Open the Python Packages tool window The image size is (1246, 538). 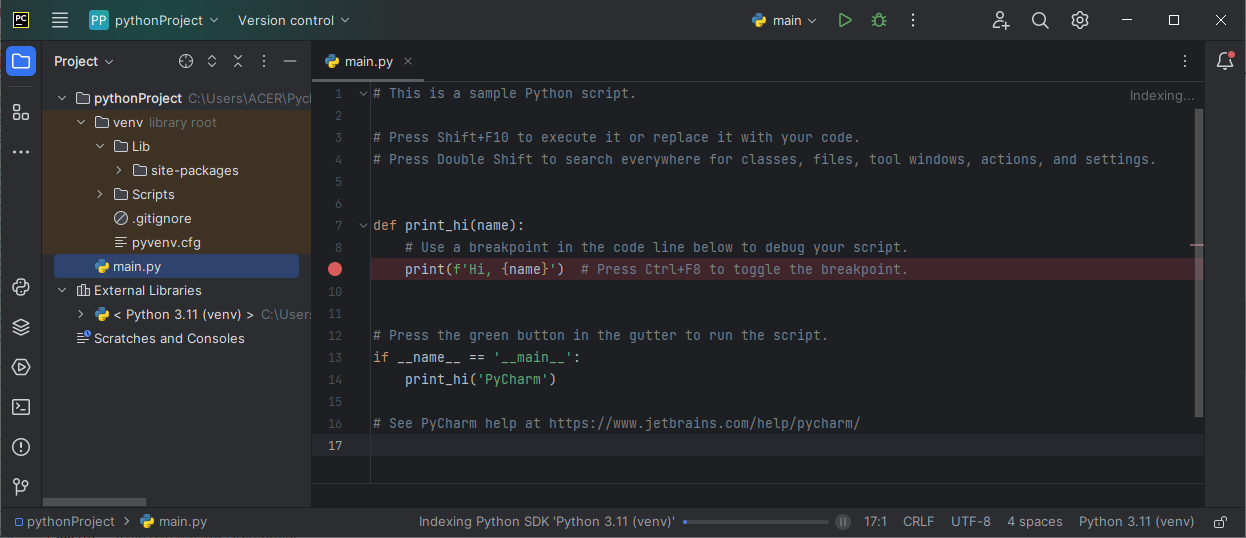(21, 288)
